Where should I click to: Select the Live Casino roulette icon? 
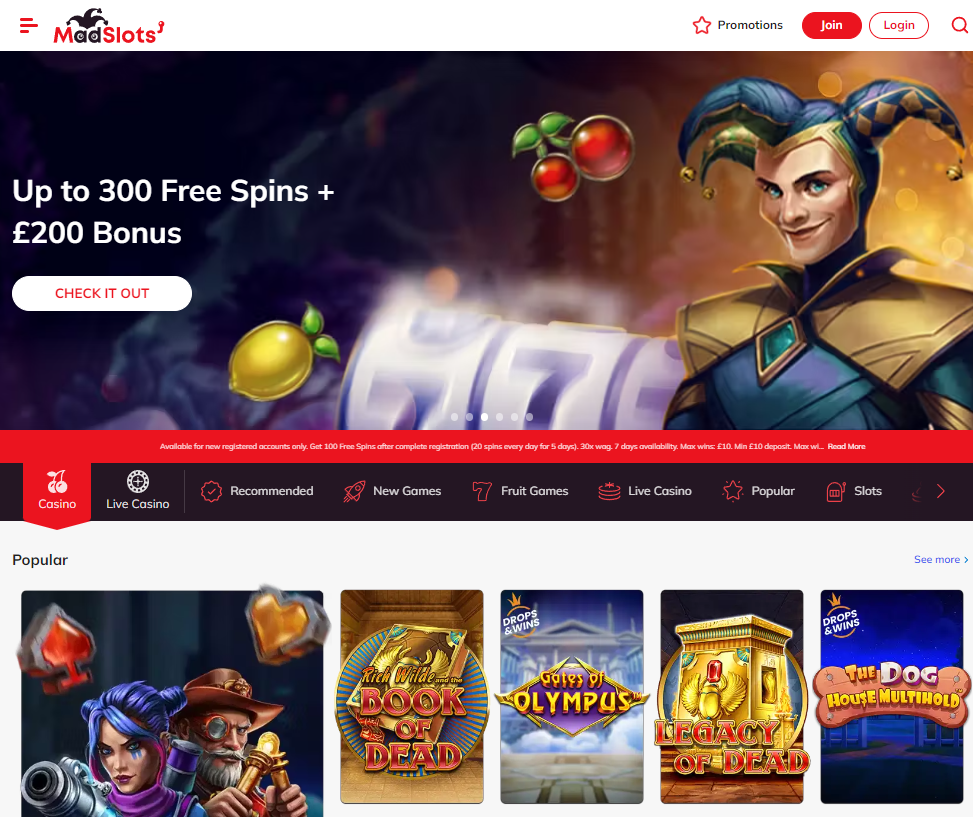point(138,481)
